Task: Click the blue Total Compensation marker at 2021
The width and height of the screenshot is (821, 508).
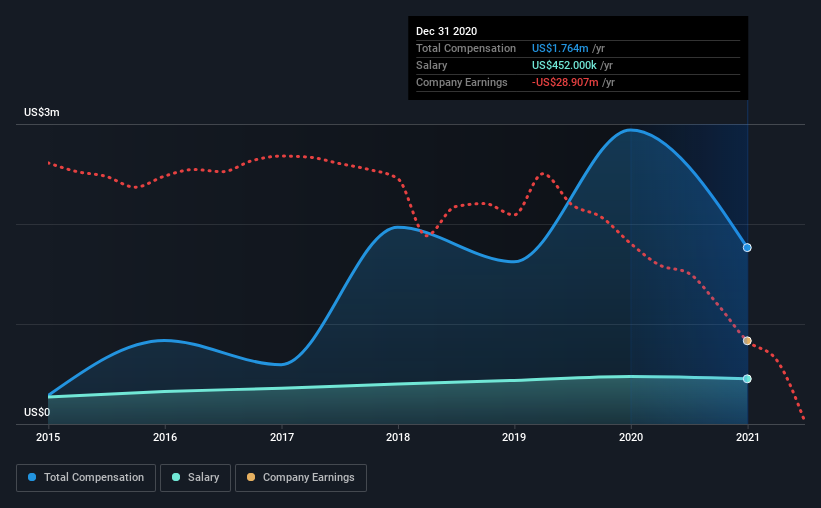Action: pyautogui.click(x=747, y=248)
